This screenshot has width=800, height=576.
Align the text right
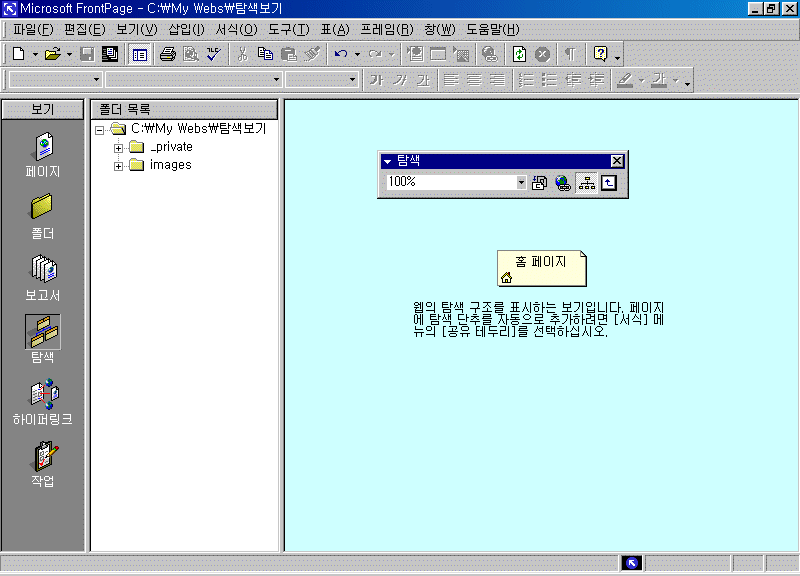pos(497,80)
